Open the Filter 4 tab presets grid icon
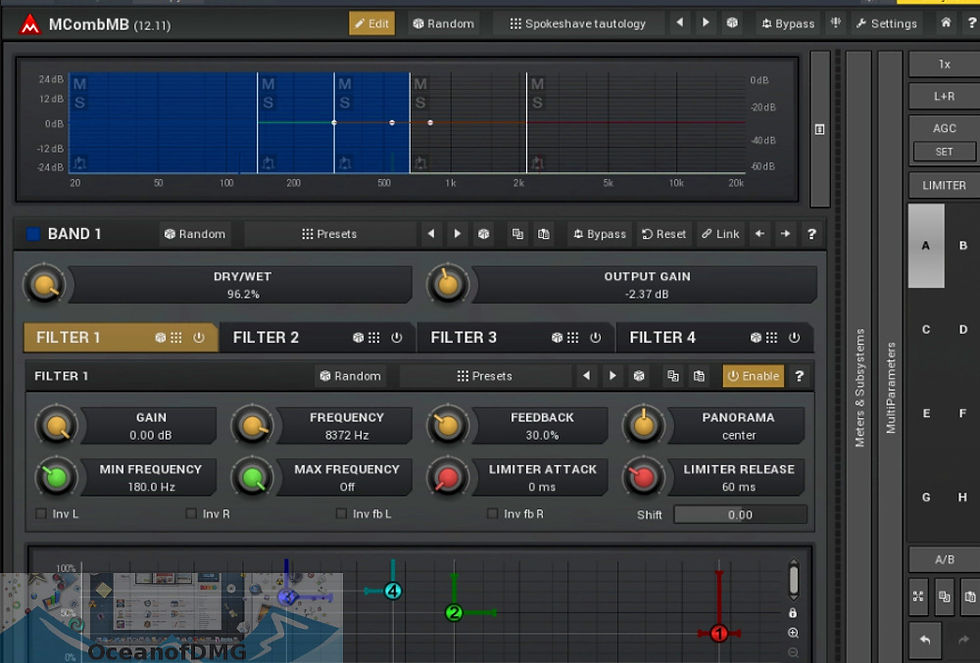The width and height of the screenshot is (980, 663). pos(772,337)
